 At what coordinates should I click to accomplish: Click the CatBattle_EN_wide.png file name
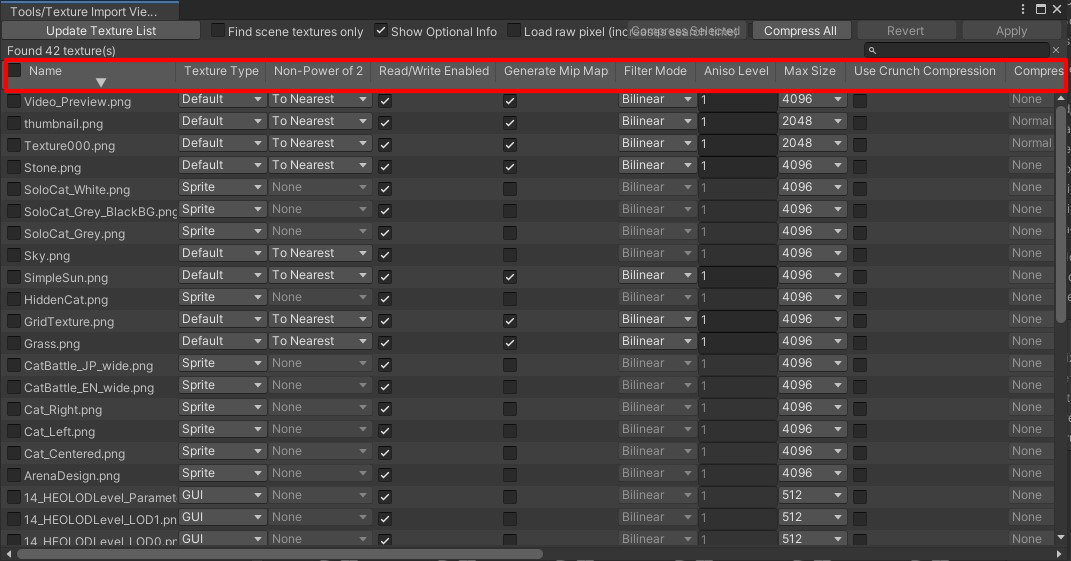[x=89, y=387]
